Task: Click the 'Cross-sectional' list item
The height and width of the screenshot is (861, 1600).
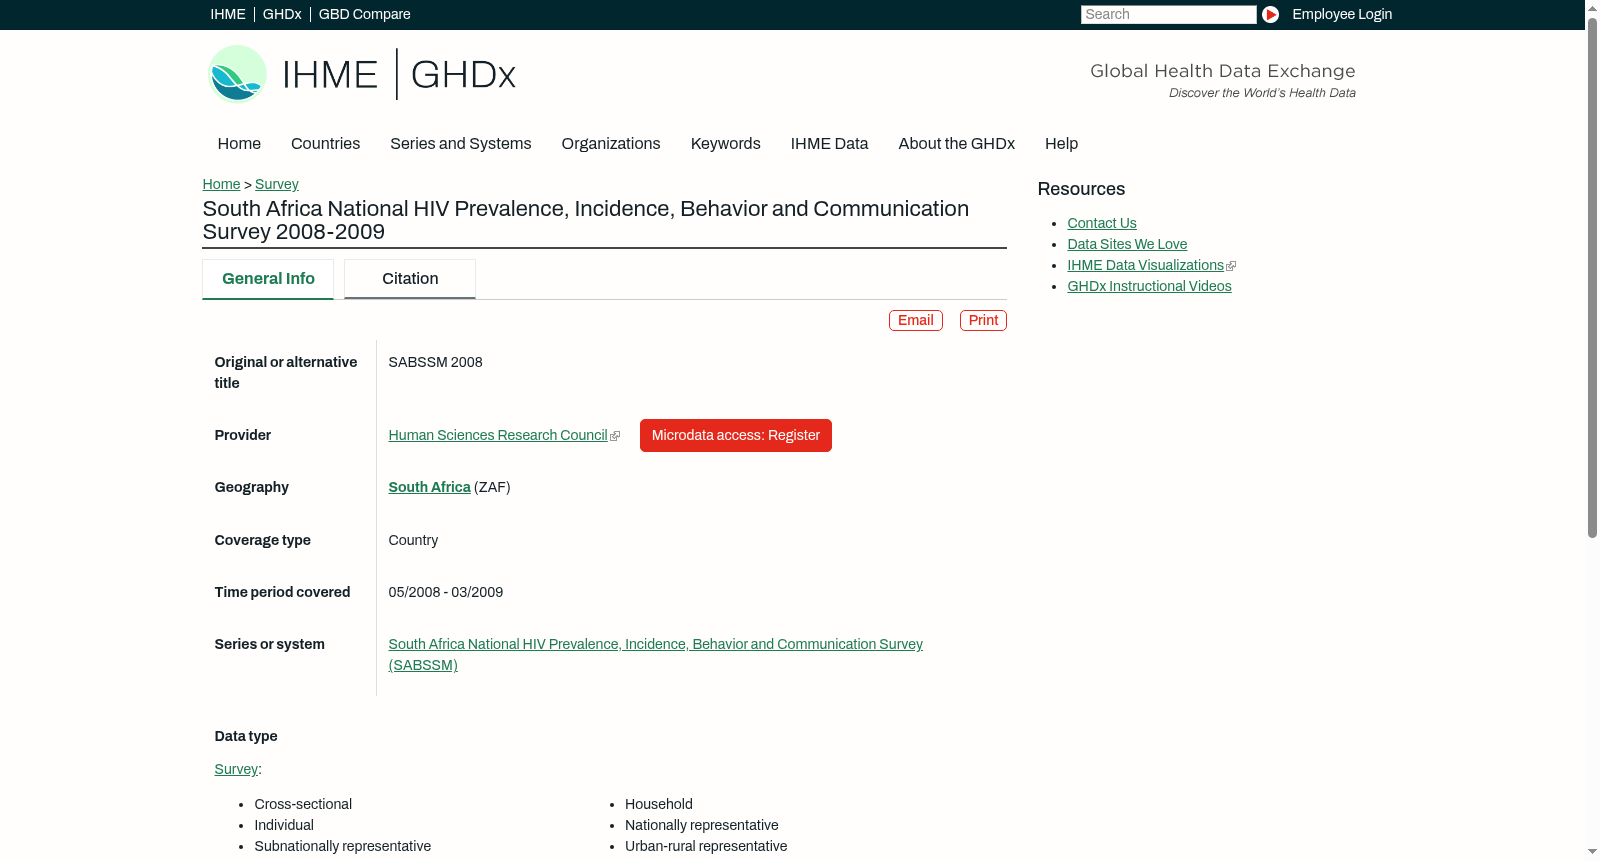Action: pyautogui.click(x=303, y=804)
